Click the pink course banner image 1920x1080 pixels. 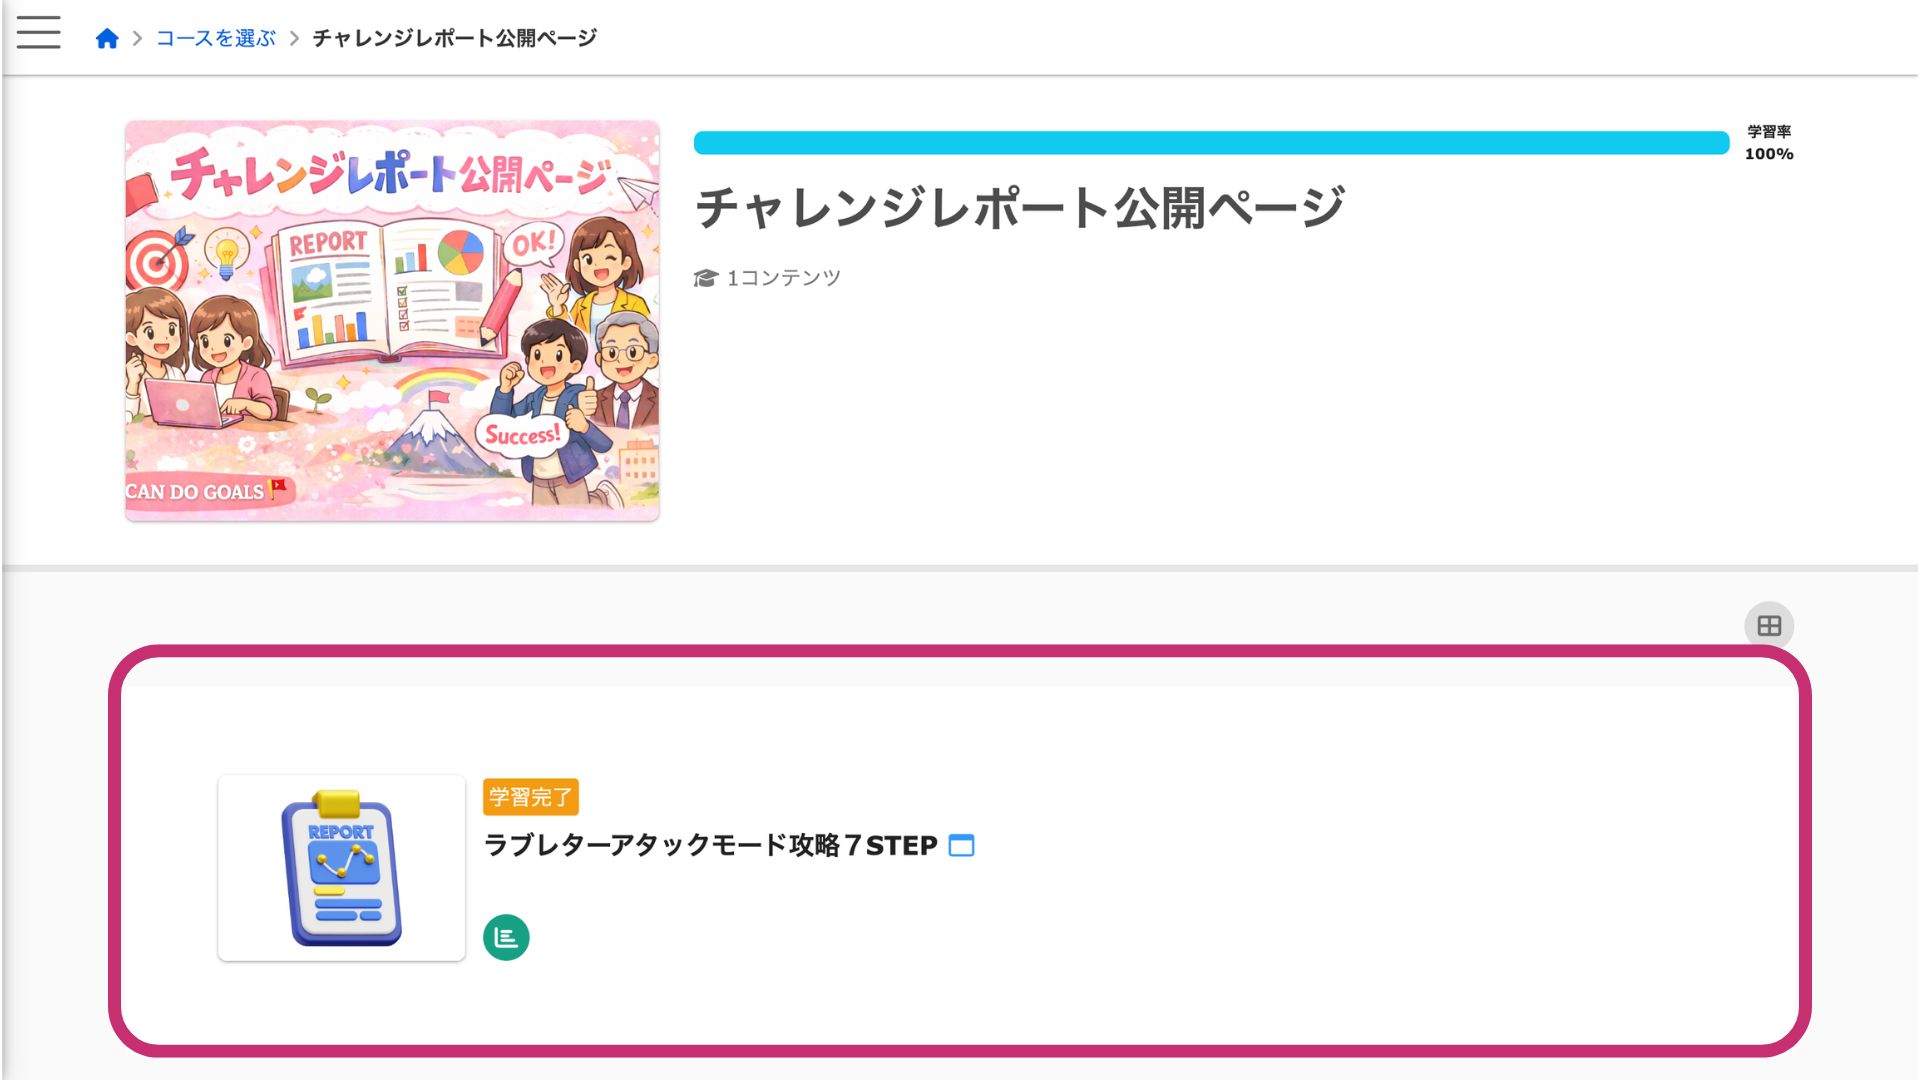pyautogui.click(x=392, y=321)
